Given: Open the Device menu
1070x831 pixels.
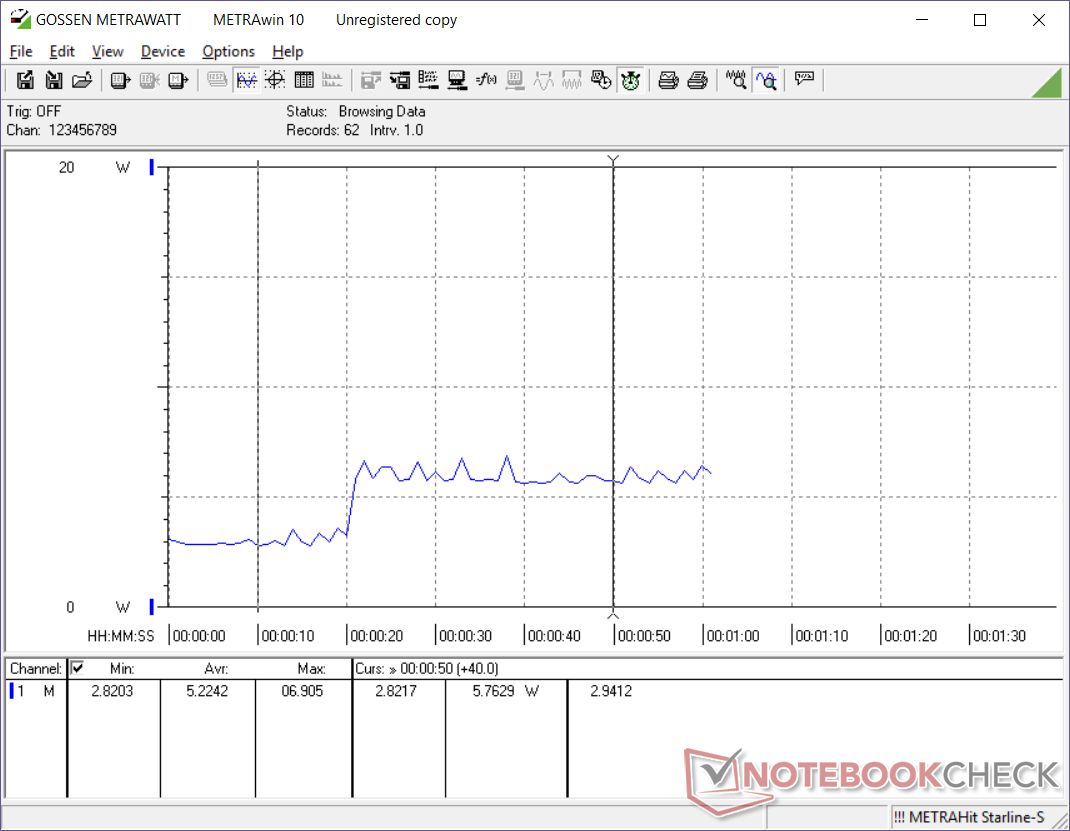Looking at the screenshot, I should [162, 51].
